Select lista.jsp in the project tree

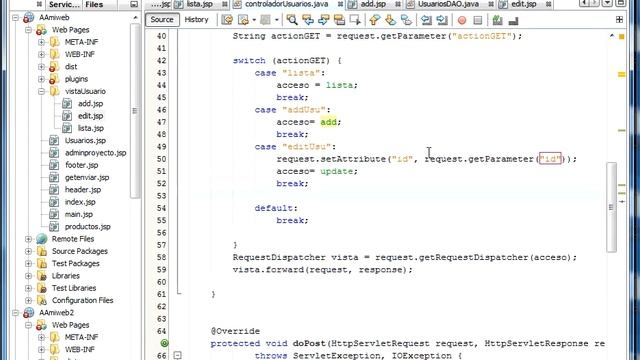91,128
